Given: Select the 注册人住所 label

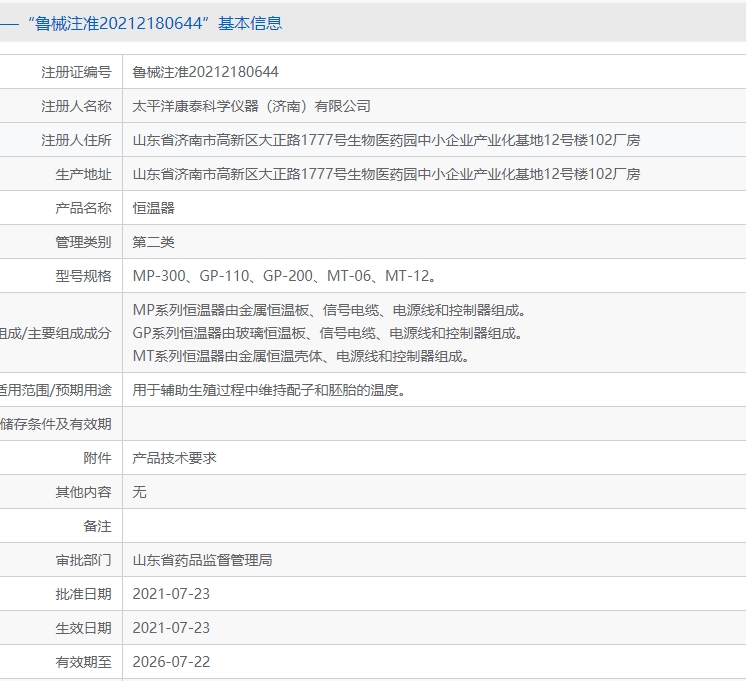Looking at the screenshot, I should (x=76, y=140).
